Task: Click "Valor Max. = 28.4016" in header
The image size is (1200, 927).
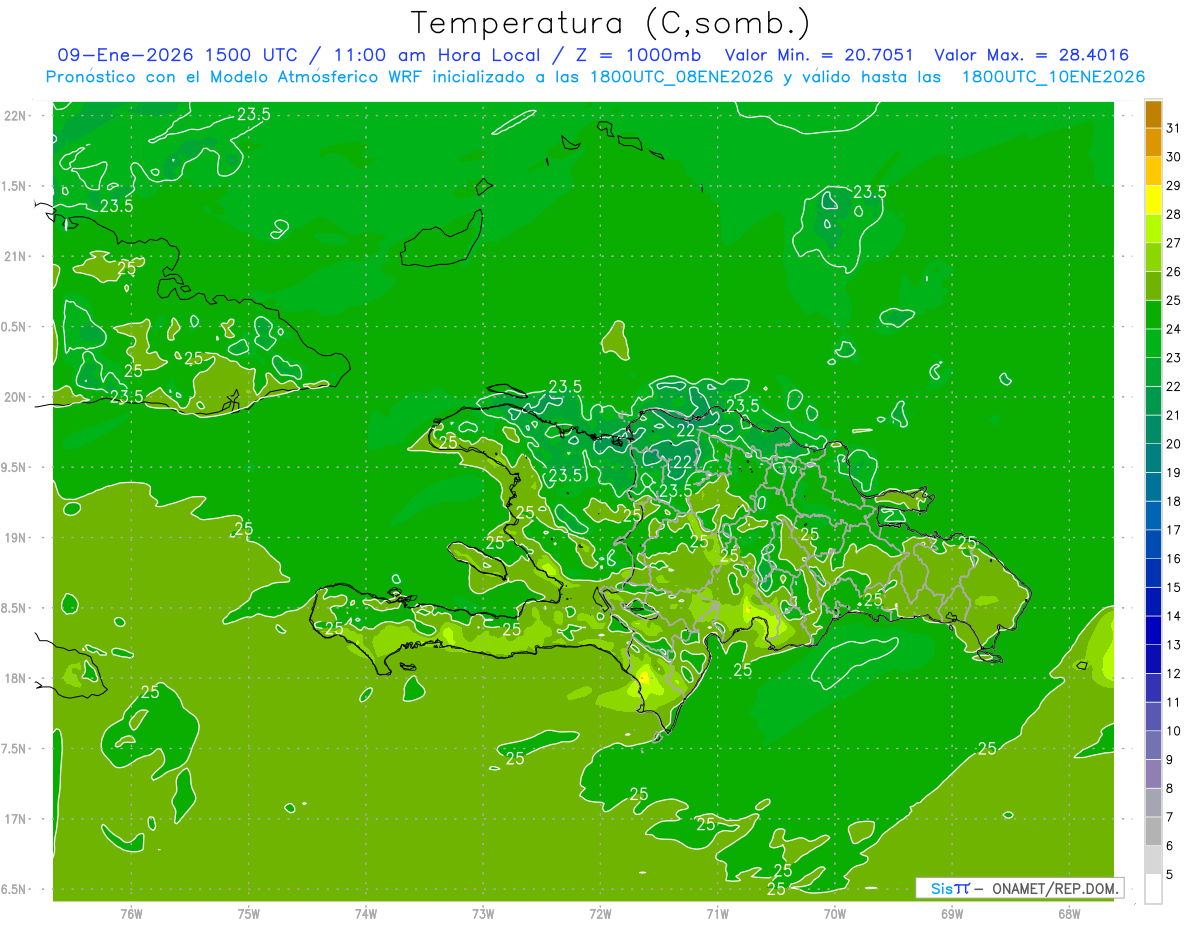Action: point(1031,55)
